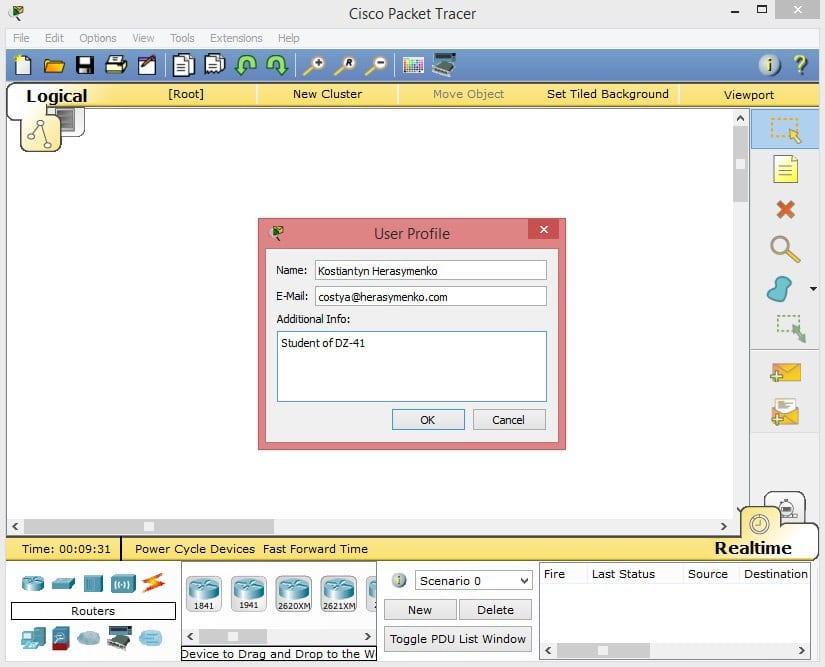Select the 2620XM router device
825x667 pixels.
pos(294,593)
